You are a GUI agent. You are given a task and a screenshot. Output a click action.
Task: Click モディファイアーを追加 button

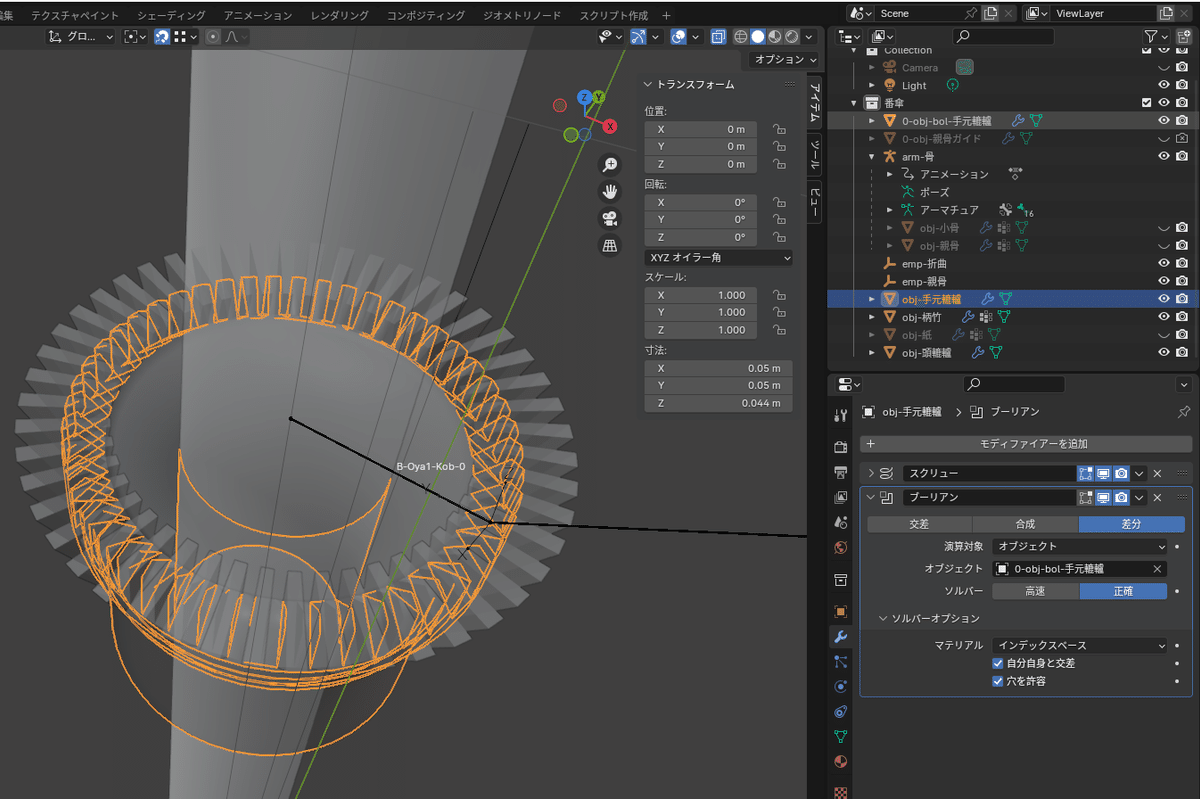1026,443
